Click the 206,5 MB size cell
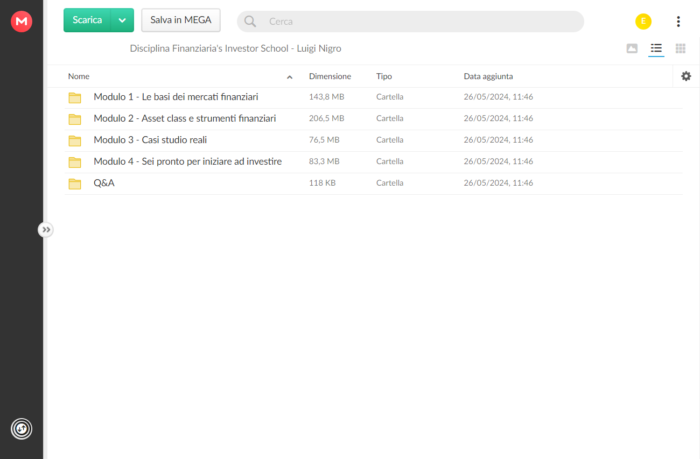 pos(326,118)
